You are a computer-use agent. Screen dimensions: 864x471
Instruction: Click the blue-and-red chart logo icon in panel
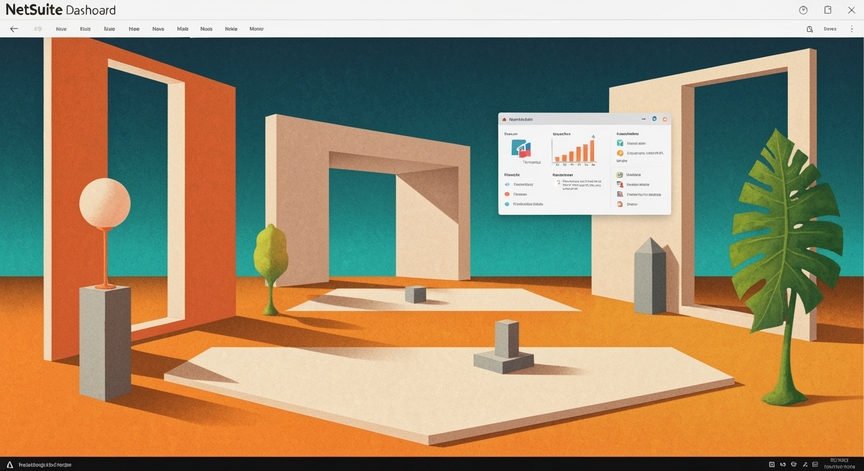[x=521, y=149]
